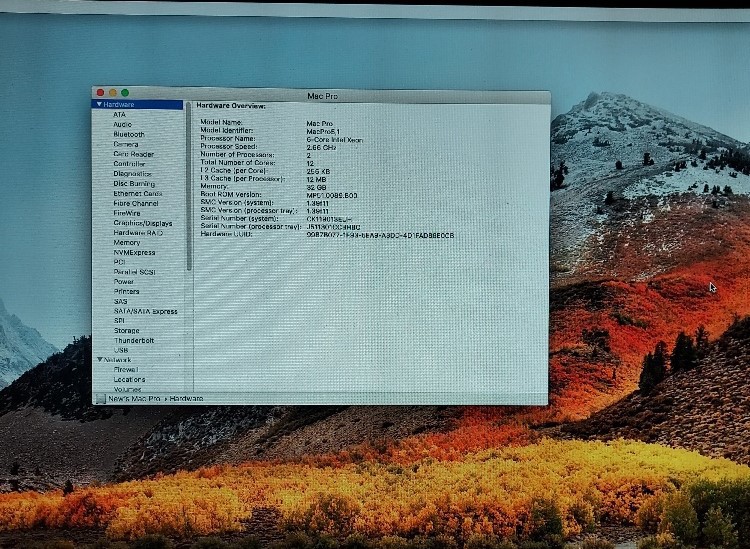Click the Number of Processors label

(x=237, y=154)
